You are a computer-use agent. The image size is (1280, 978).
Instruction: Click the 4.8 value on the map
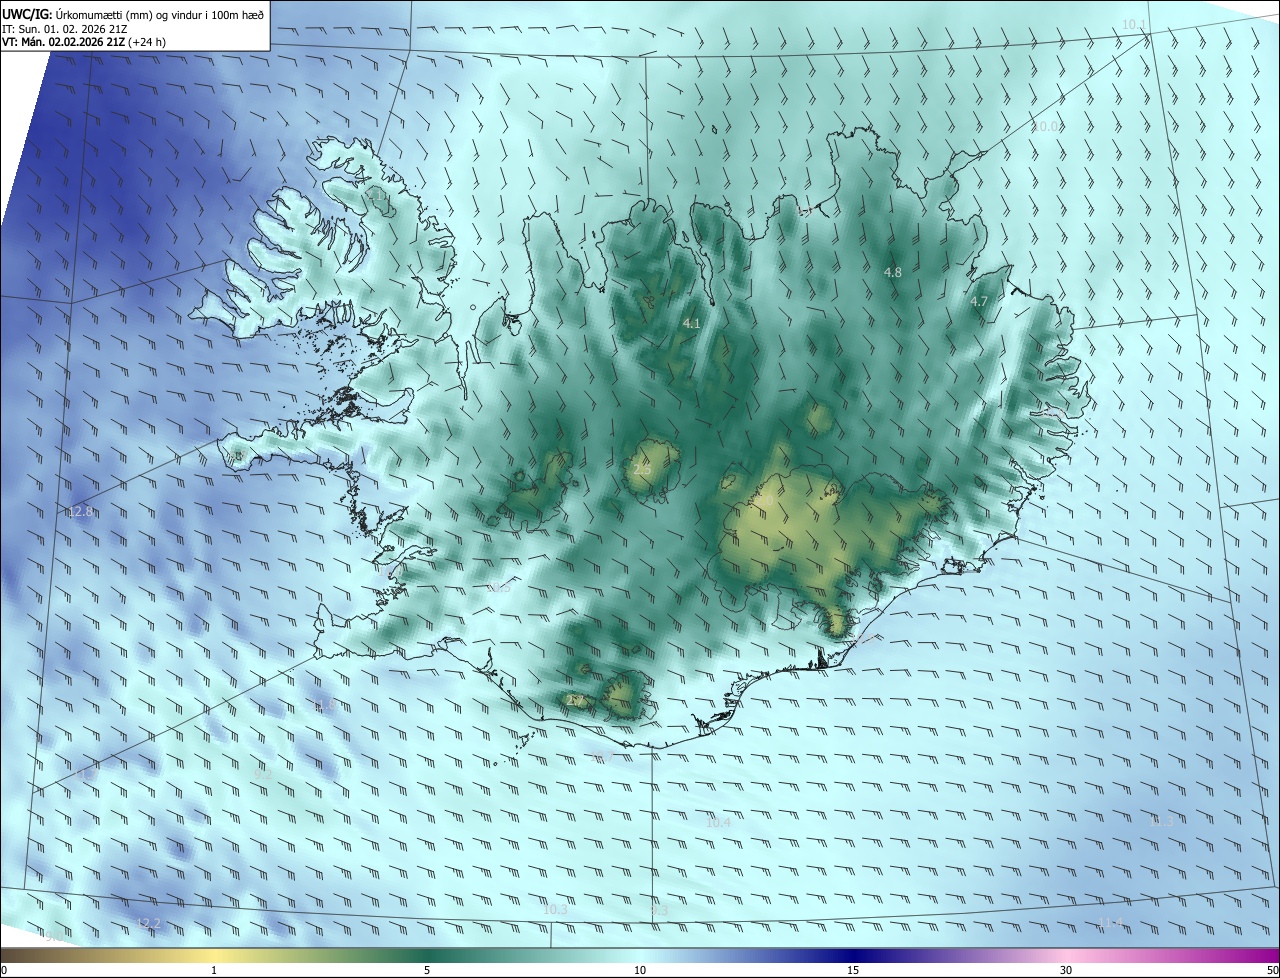pos(893,272)
